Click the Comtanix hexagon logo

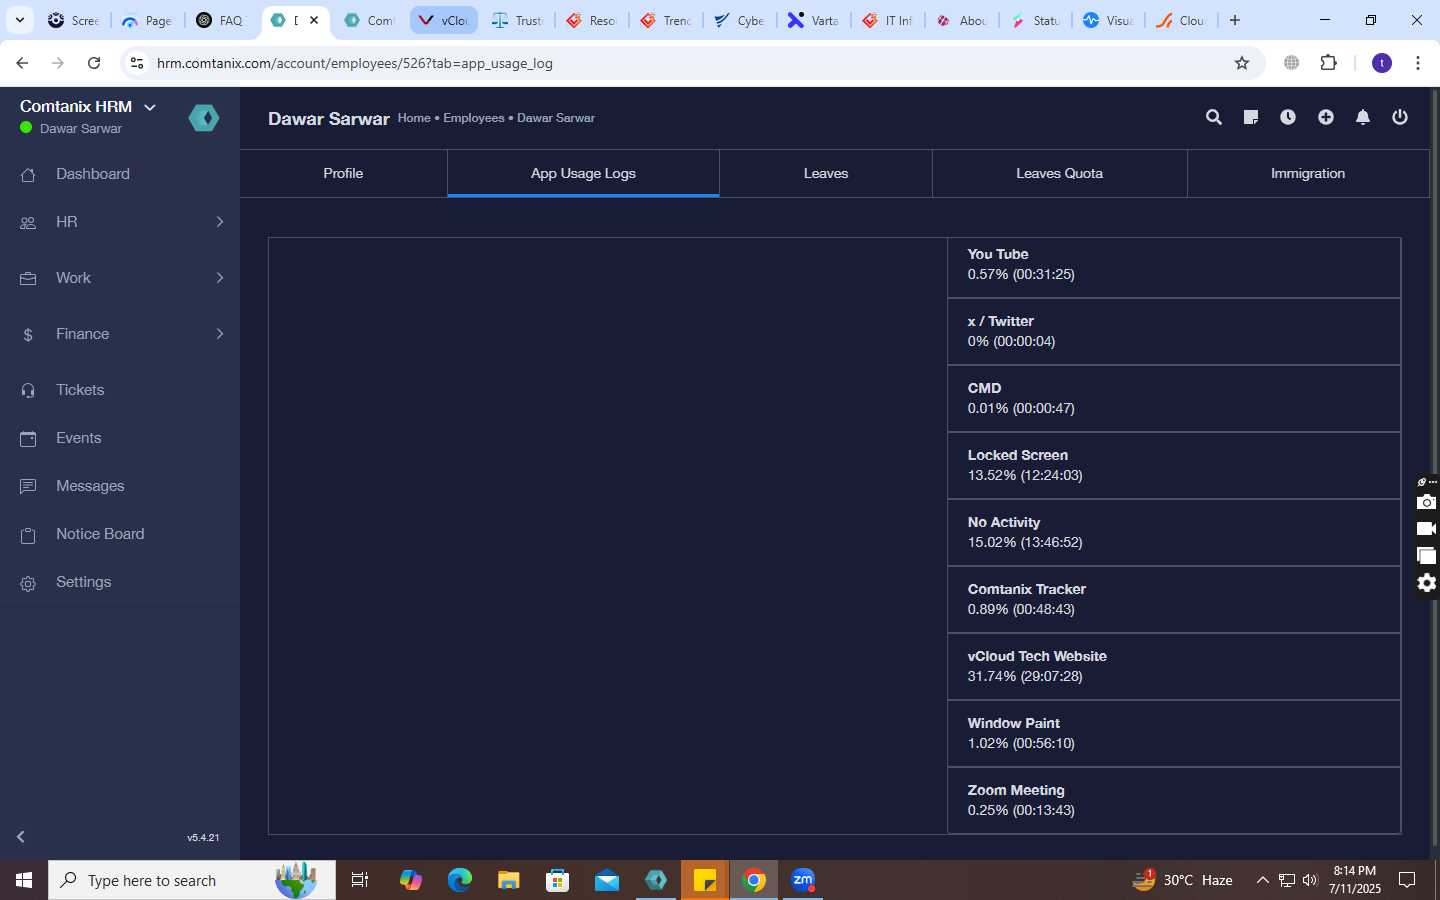(x=204, y=118)
